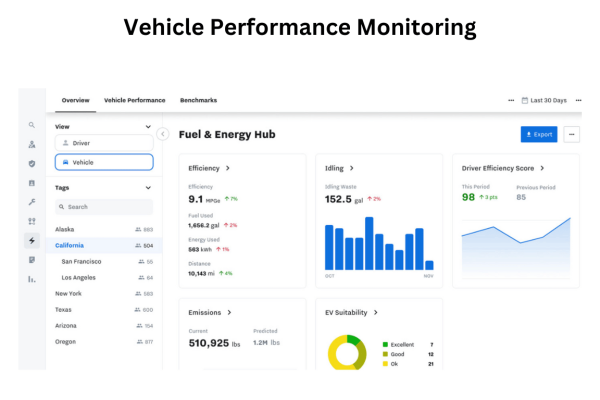Click the search icon in left sidebar
This screenshot has height=400, width=600.
coord(32,125)
